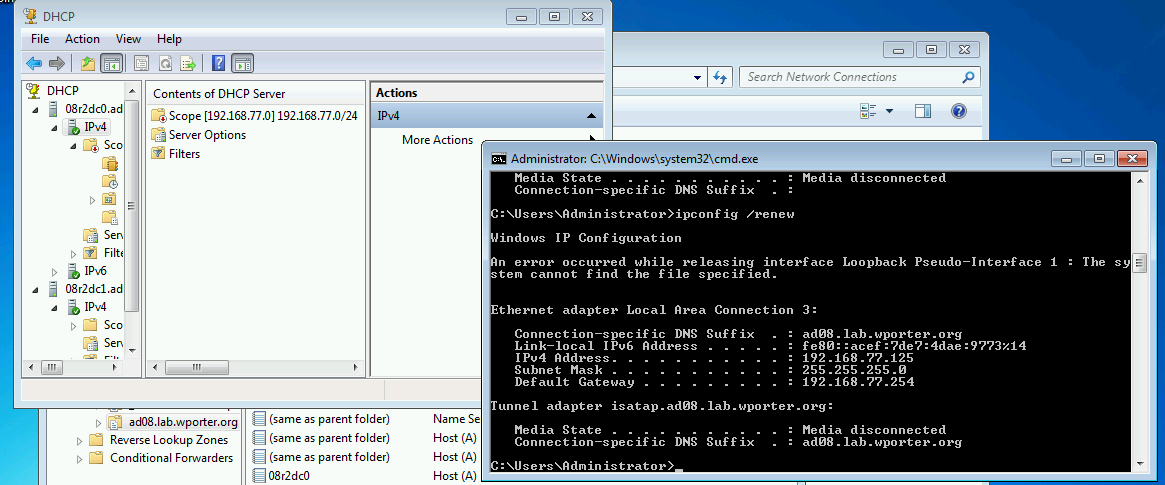This screenshot has width=1165, height=485.
Task: Click the cmd.exe title bar icon
Action: tap(499, 158)
